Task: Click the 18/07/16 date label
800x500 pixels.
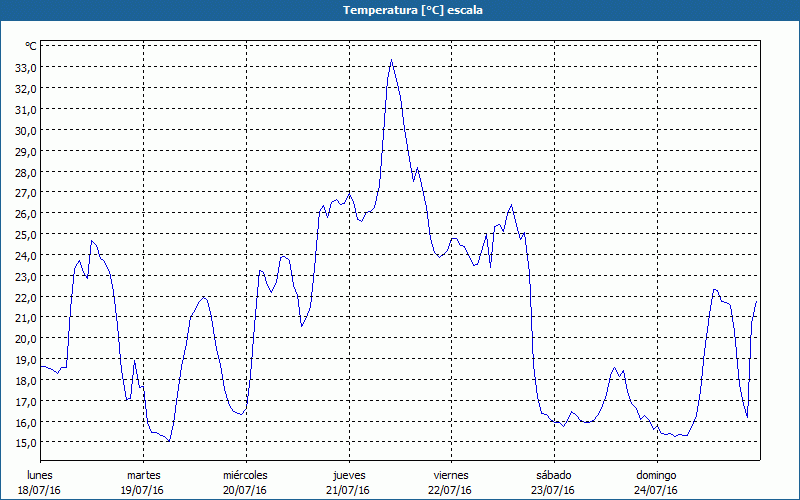Action: 40,490
